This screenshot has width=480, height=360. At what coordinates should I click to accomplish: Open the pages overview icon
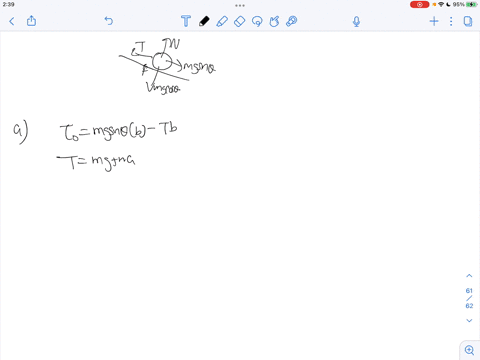pos(468,22)
